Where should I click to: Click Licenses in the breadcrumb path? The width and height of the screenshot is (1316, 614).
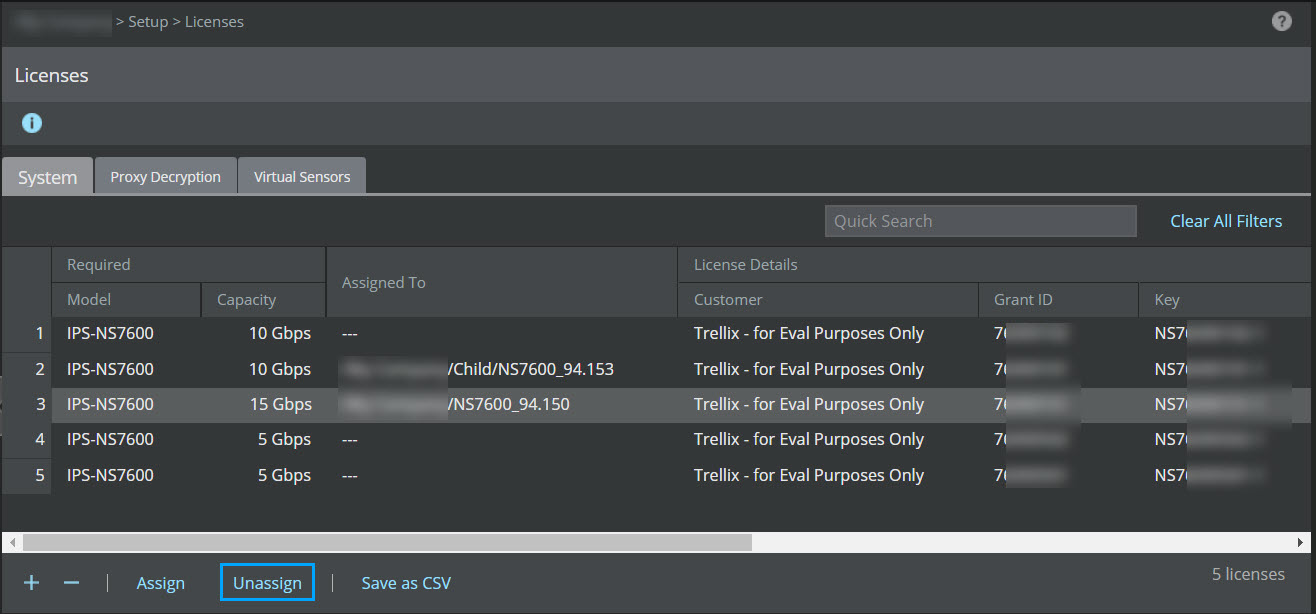(214, 21)
